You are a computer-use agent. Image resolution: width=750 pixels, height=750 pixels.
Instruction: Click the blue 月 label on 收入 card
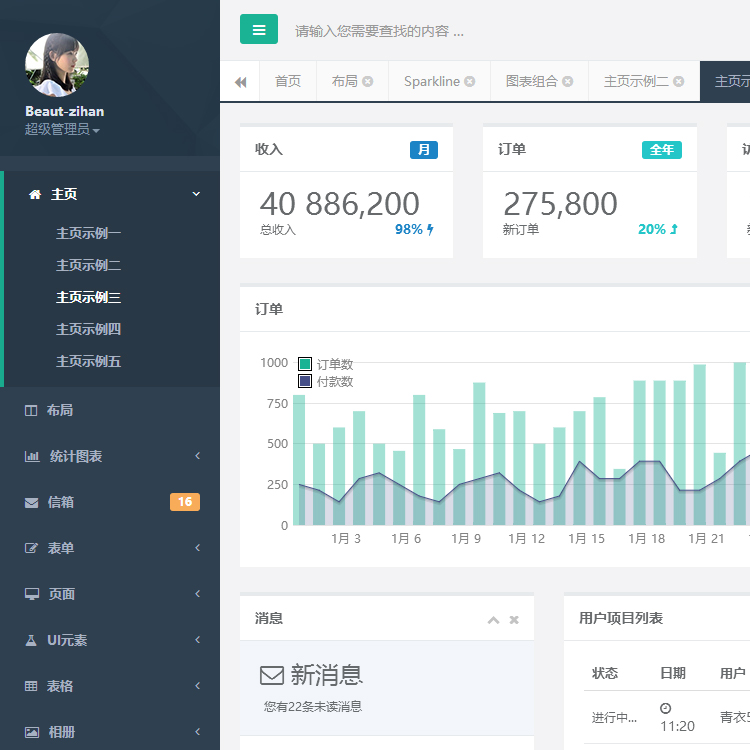[424, 150]
